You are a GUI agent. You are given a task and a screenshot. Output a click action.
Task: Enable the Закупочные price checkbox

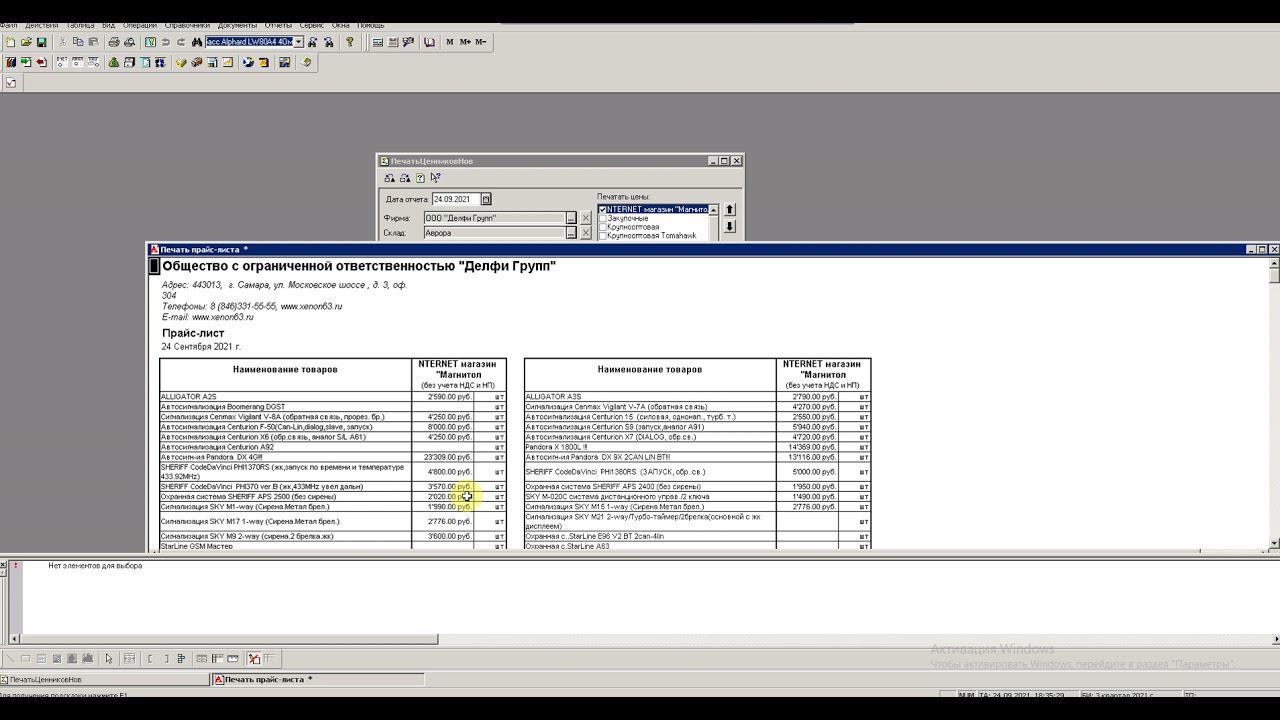[602, 218]
